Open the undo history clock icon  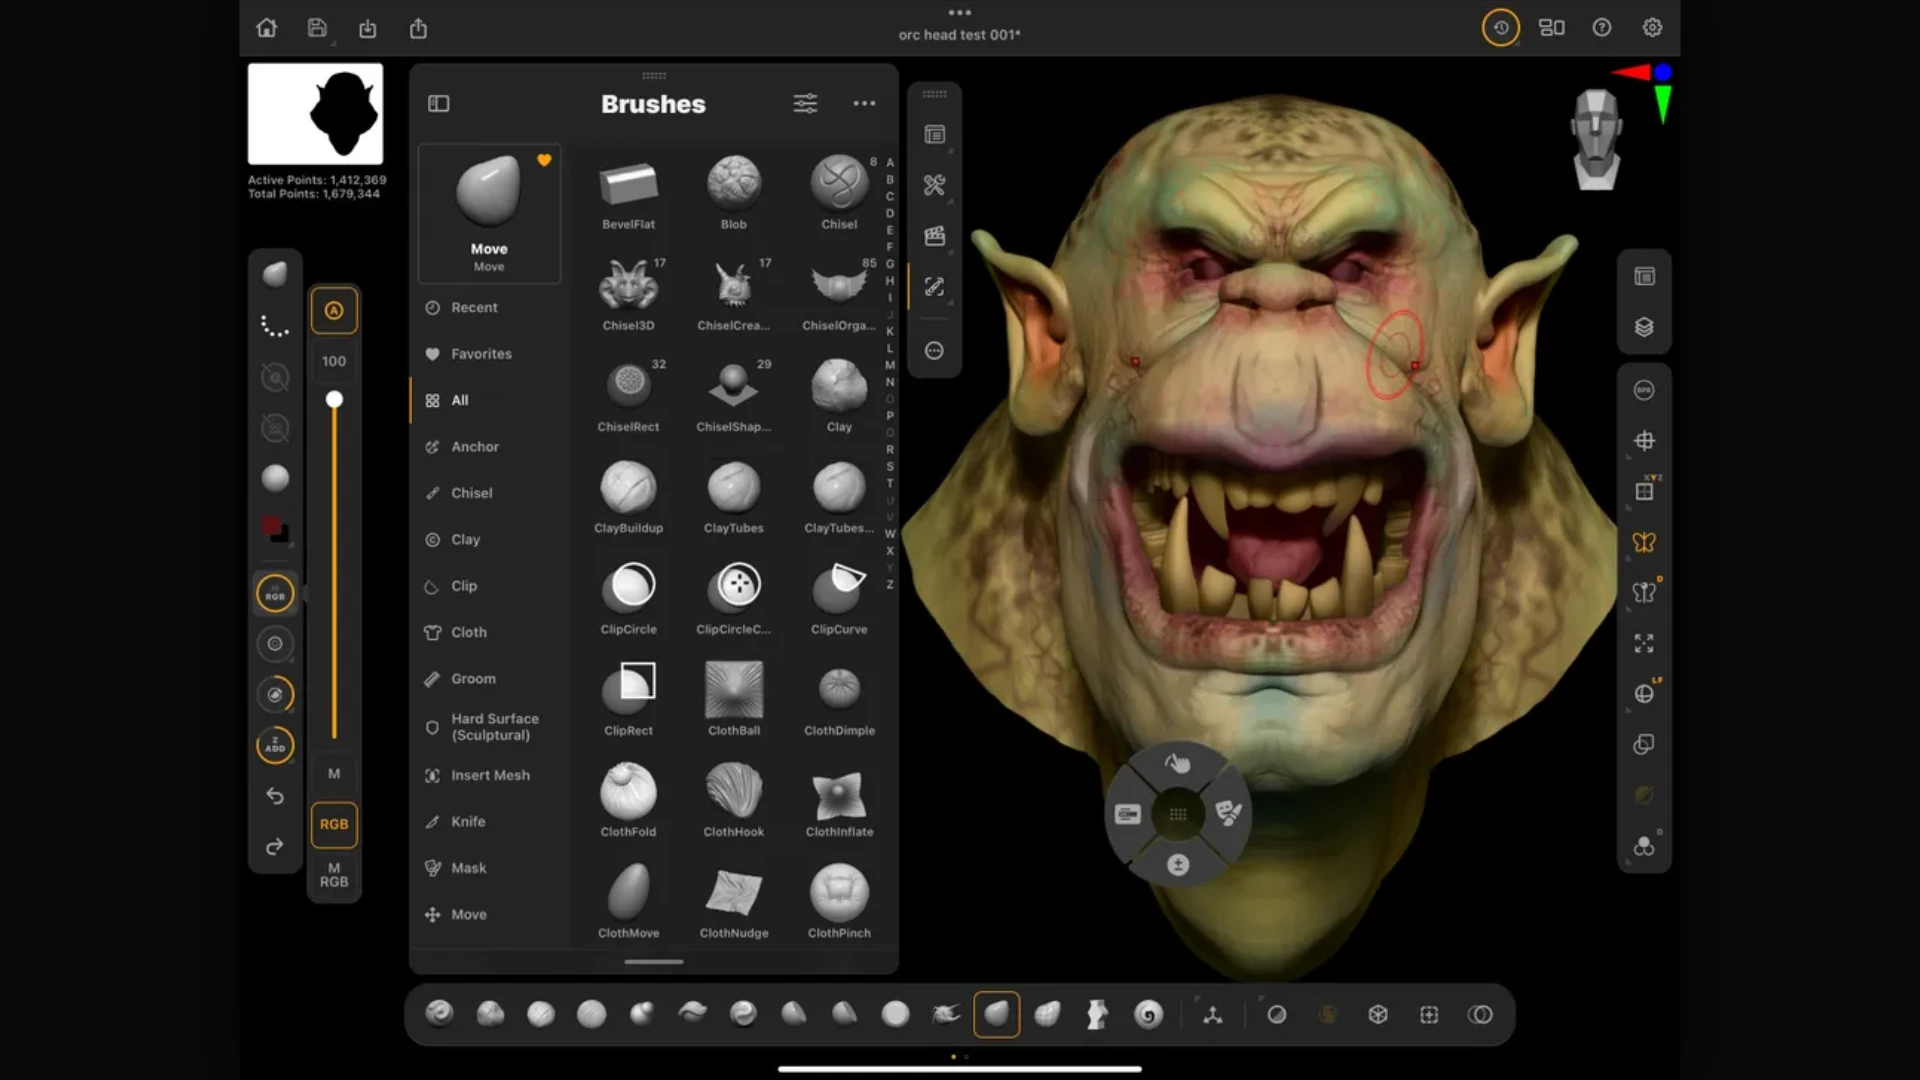[x=1500, y=28]
